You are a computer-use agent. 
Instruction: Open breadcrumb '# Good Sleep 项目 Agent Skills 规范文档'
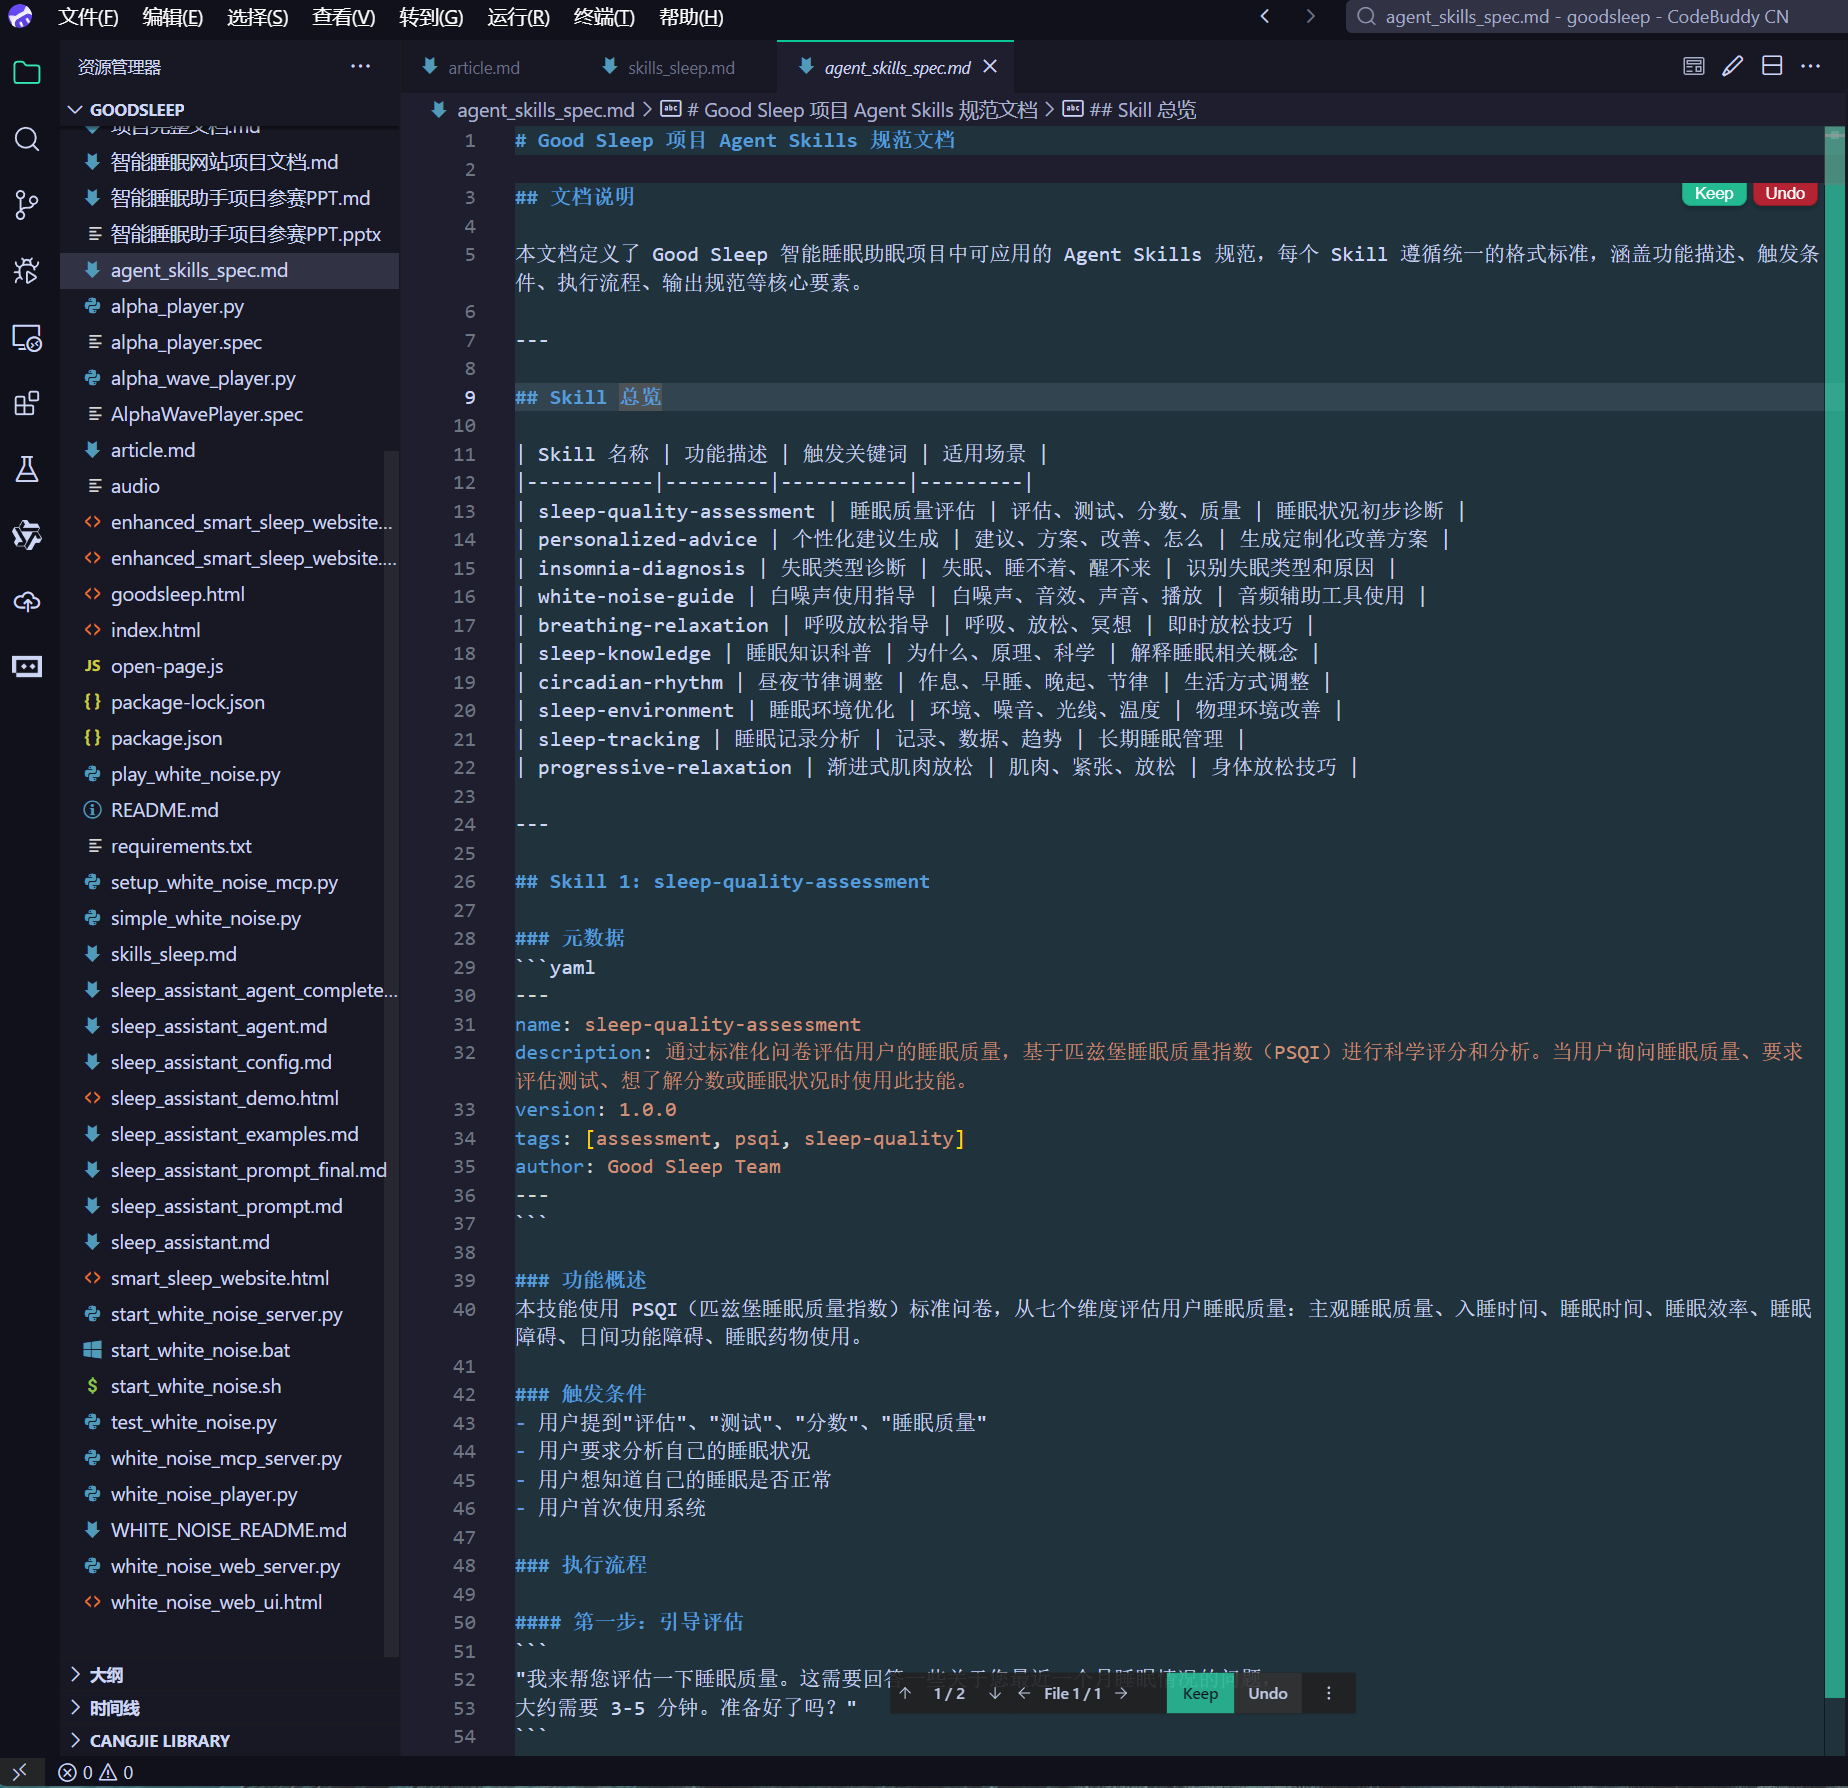tap(863, 109)
